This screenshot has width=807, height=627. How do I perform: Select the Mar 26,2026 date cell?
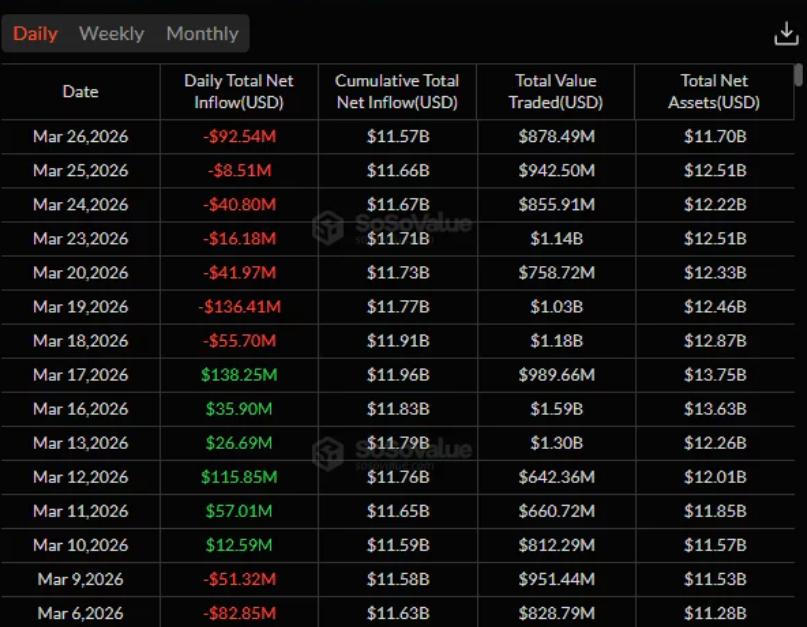(x=80, y=137)
